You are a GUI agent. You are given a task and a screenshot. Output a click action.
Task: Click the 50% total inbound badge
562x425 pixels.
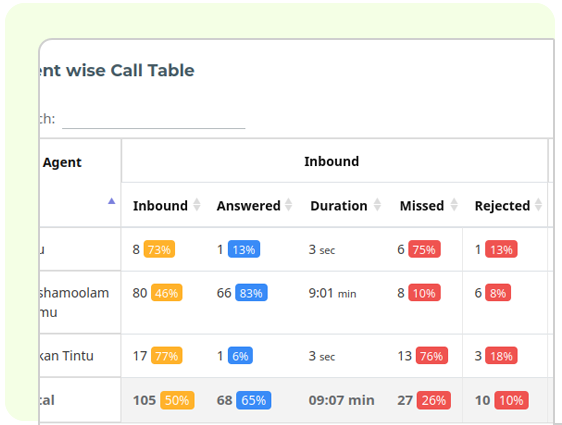pos(177,400)
